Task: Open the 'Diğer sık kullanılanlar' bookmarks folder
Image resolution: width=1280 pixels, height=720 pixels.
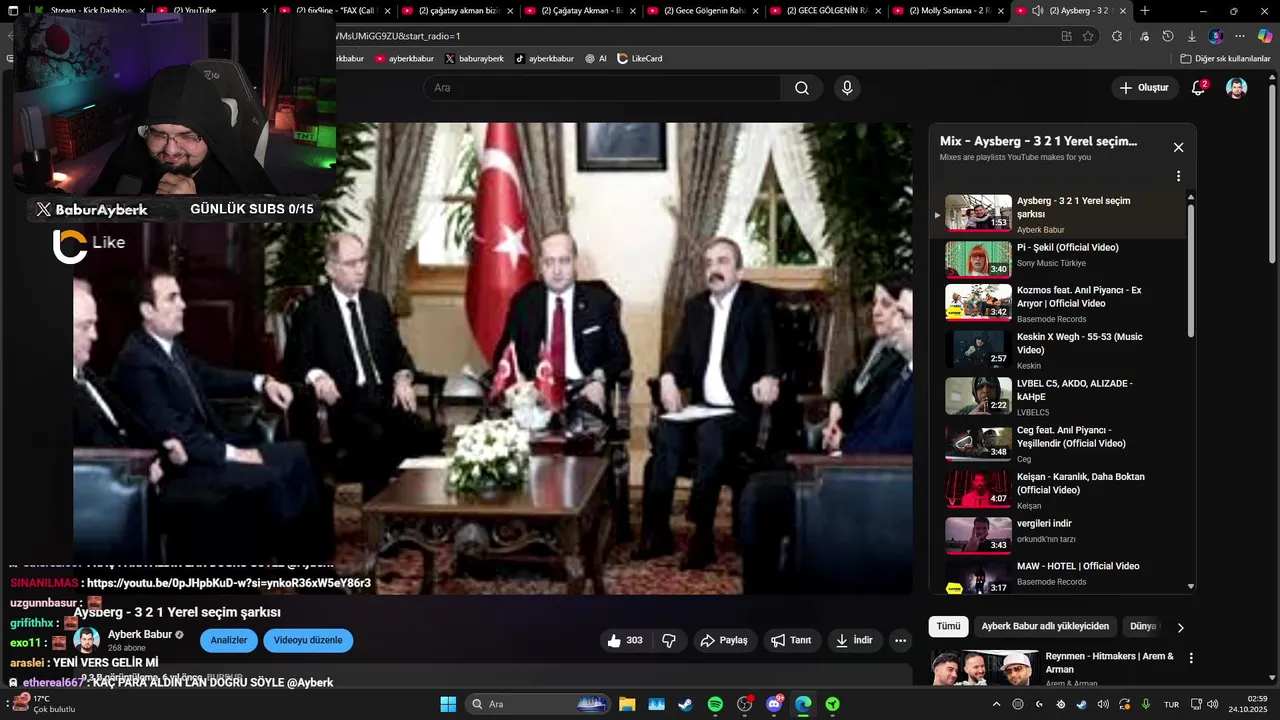Action: (x=1226, y=59)
